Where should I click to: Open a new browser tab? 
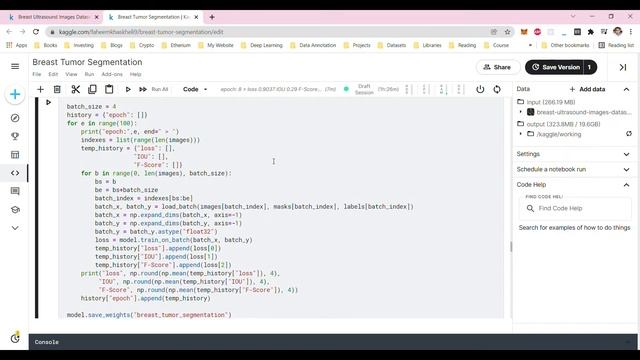tap(212, 17)
